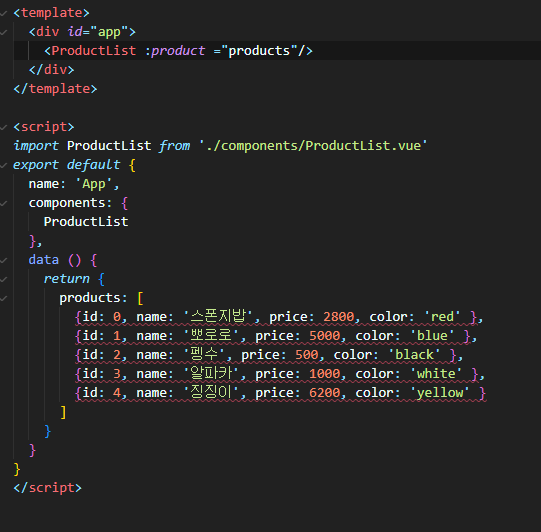Click the 'export' keyword
541x532 pixels.
(x=36, y=165)
